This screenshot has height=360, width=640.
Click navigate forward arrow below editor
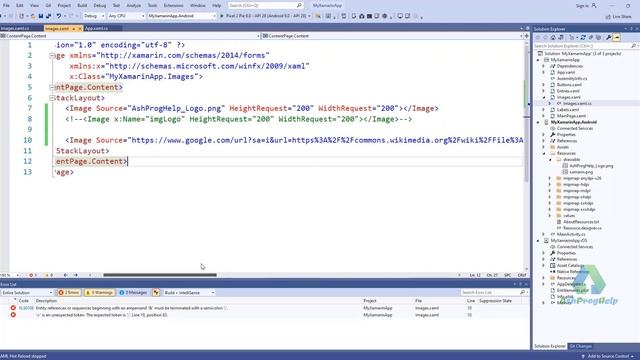tap(76, 275)
